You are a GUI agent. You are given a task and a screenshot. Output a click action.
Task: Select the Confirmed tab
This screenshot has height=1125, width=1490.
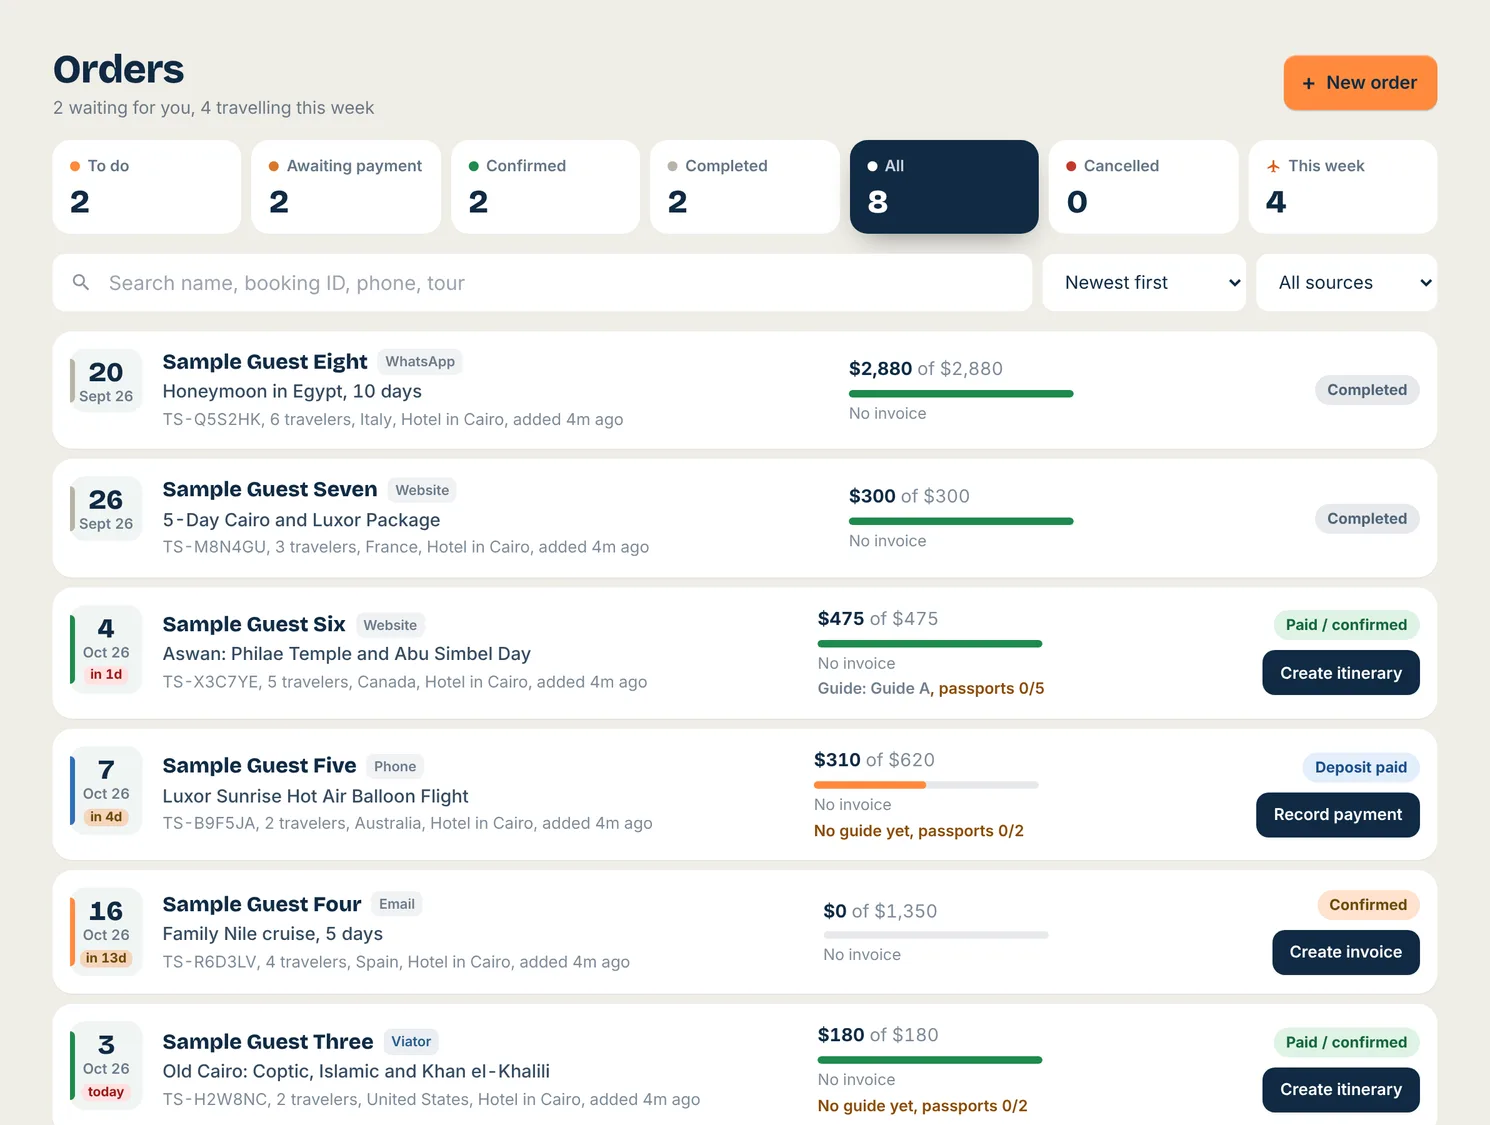(x=545, y=187)
